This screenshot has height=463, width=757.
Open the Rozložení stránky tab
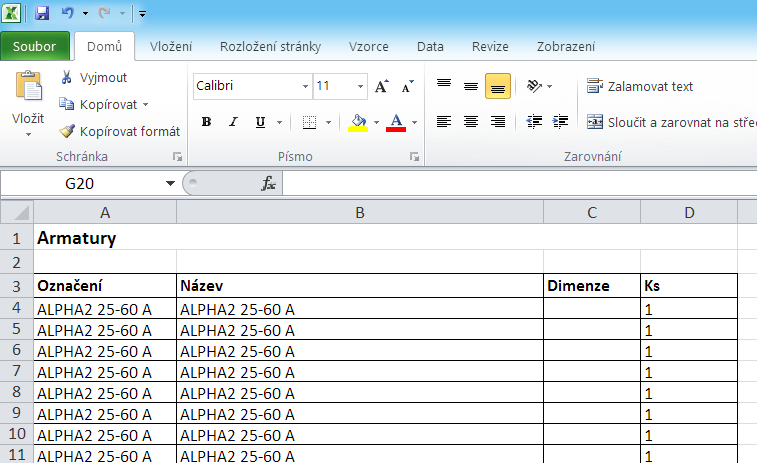pyautogui.click(x=270, y=46)
